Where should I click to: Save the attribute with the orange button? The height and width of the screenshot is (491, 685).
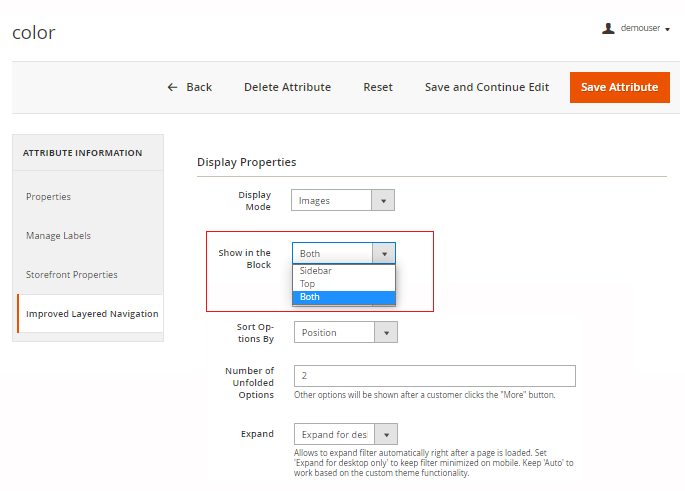tap(619, 87)
